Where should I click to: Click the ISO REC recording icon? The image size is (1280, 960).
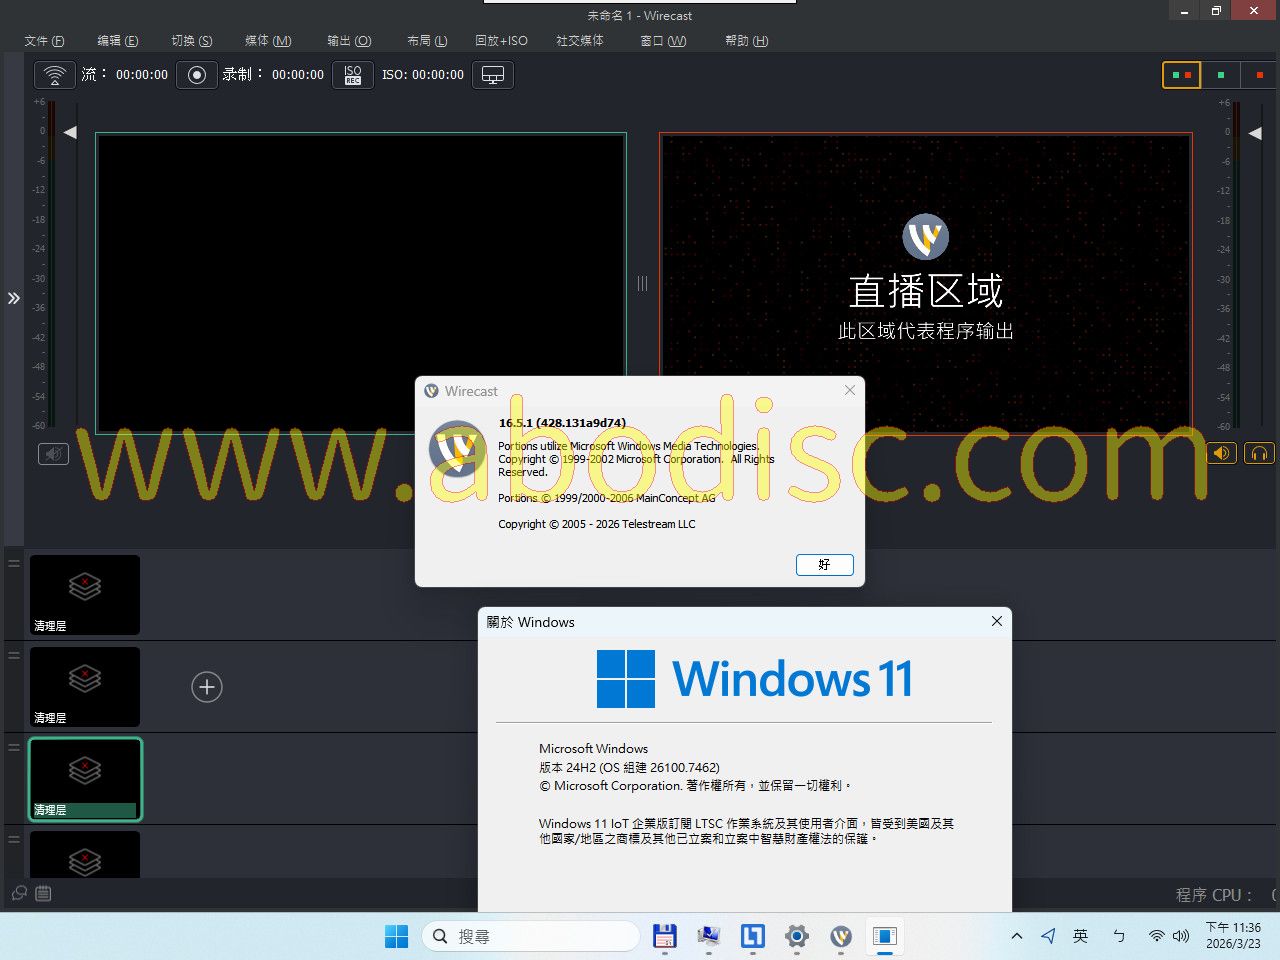click(353, 75)
